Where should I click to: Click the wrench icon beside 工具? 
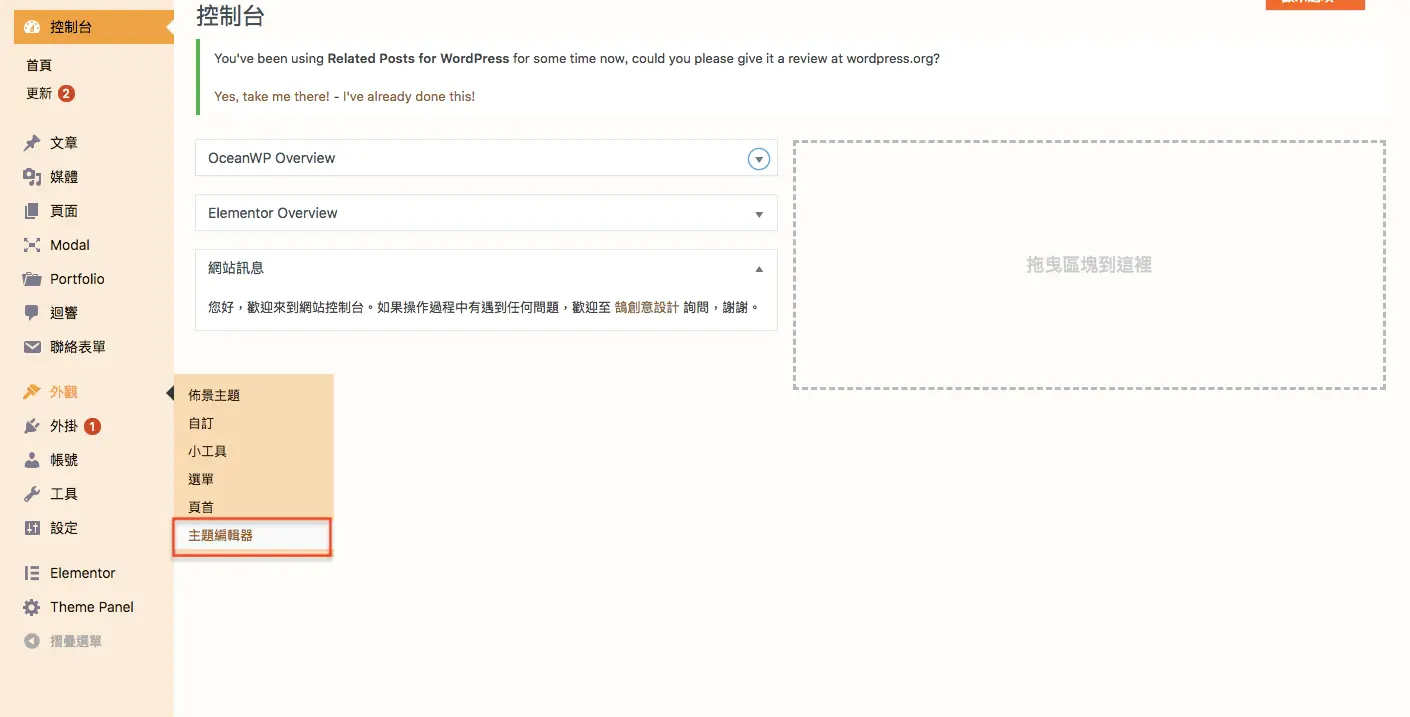(x=32, y=494)
